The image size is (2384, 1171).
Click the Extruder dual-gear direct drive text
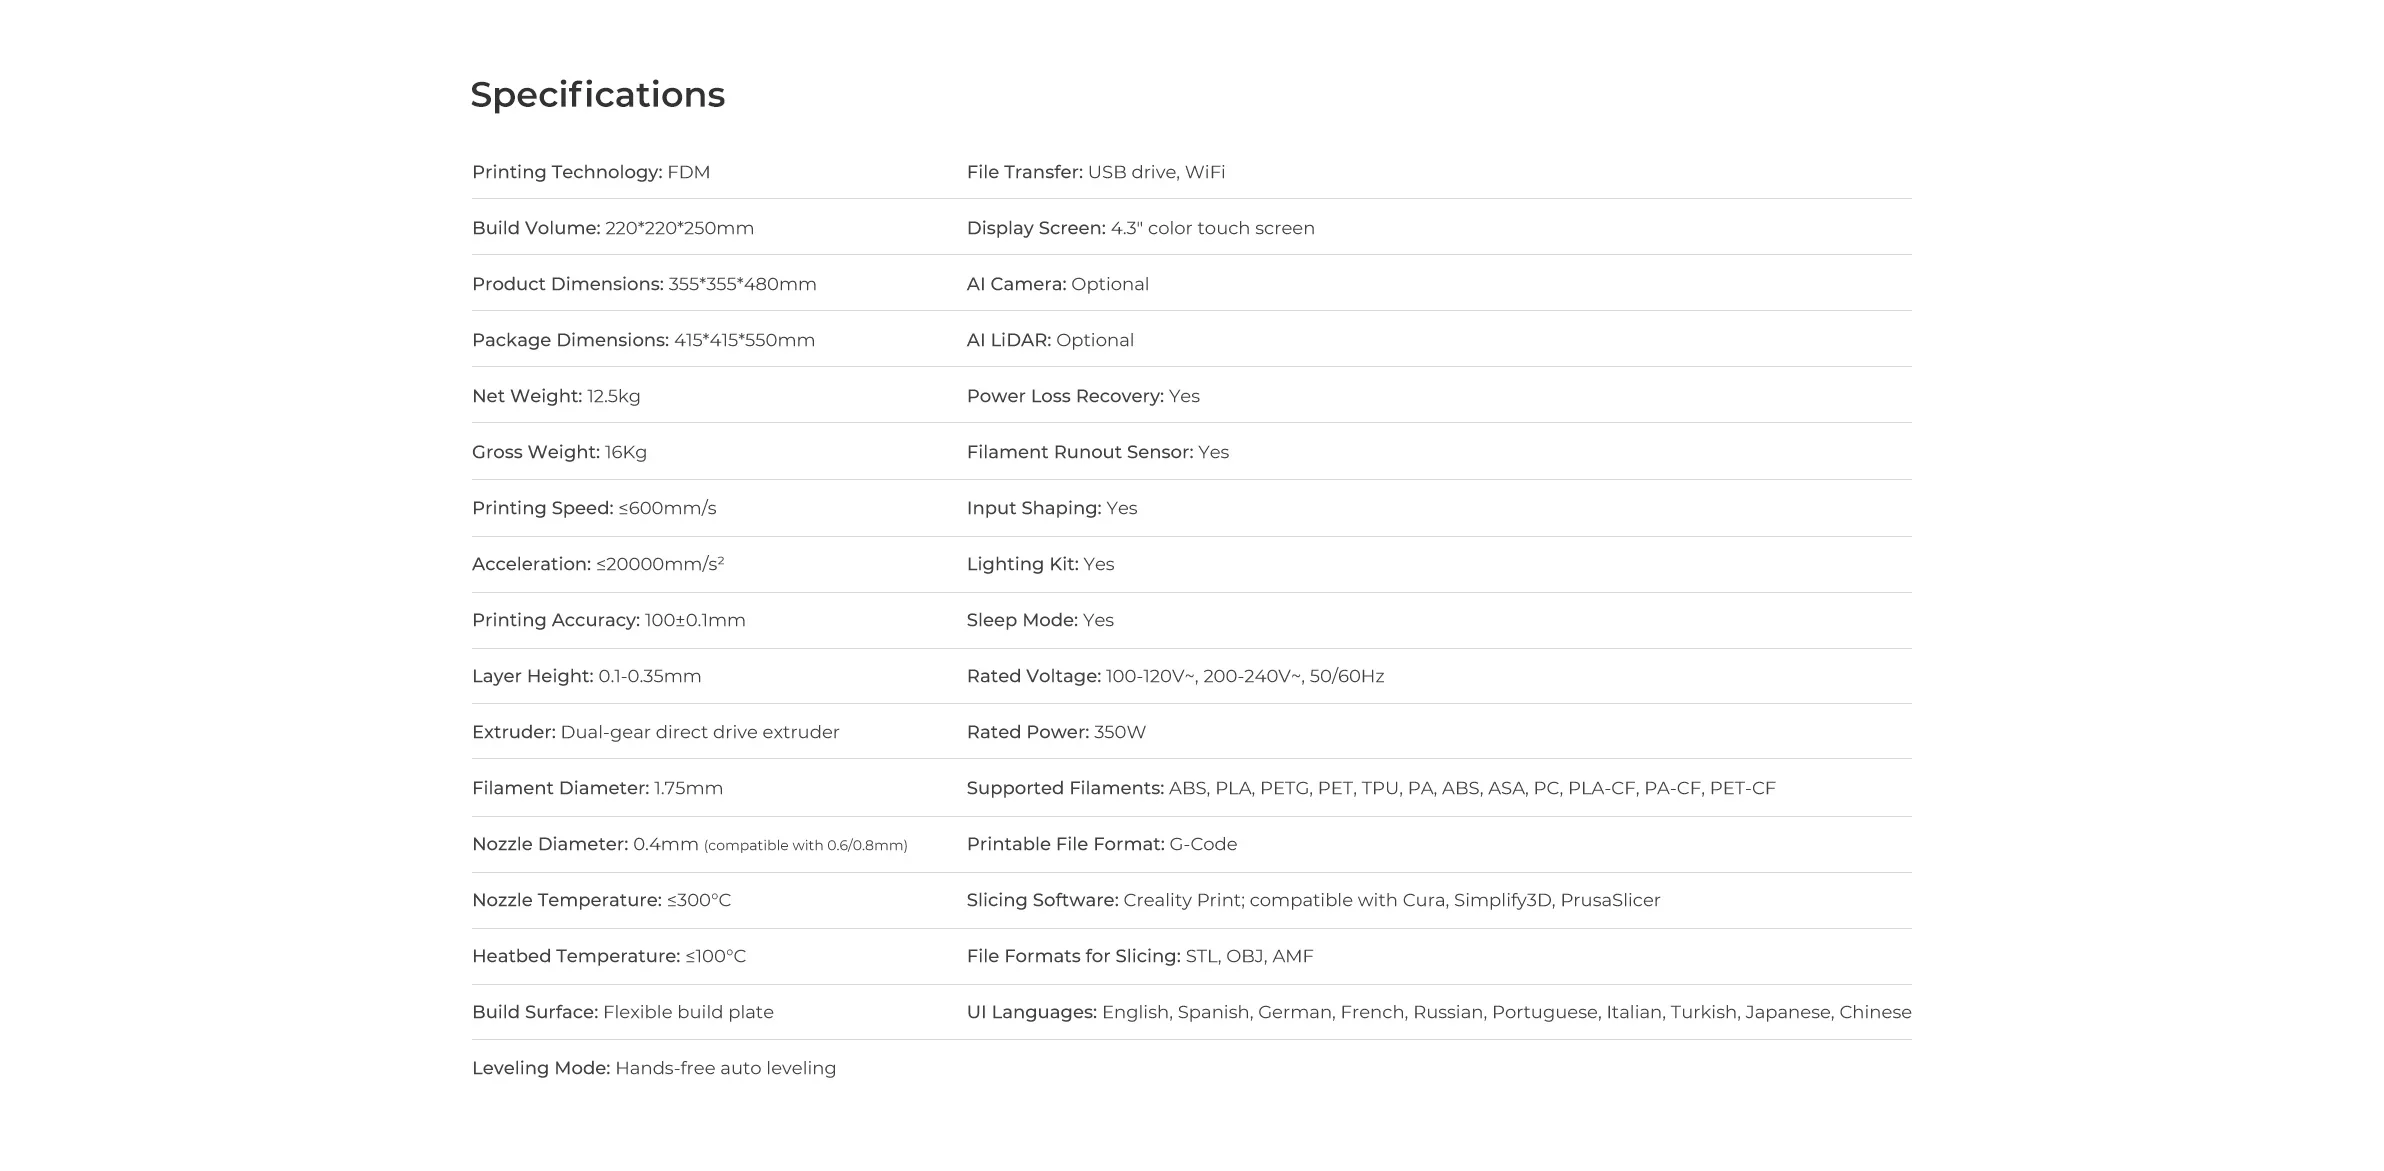pyautogui.click(x=655, y=732)
